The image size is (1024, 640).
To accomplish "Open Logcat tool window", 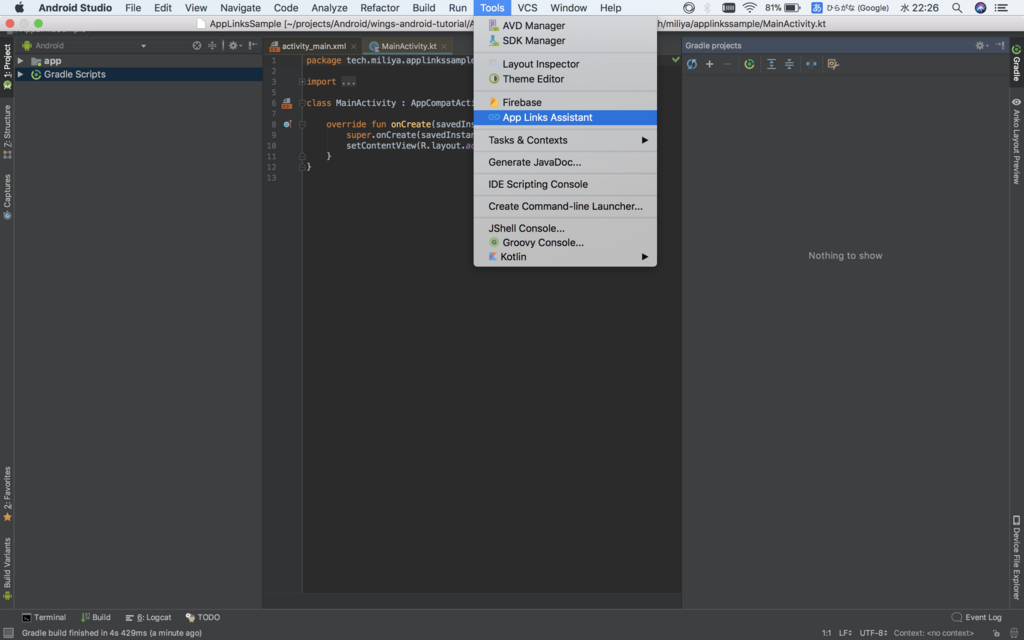I will 148,618.
